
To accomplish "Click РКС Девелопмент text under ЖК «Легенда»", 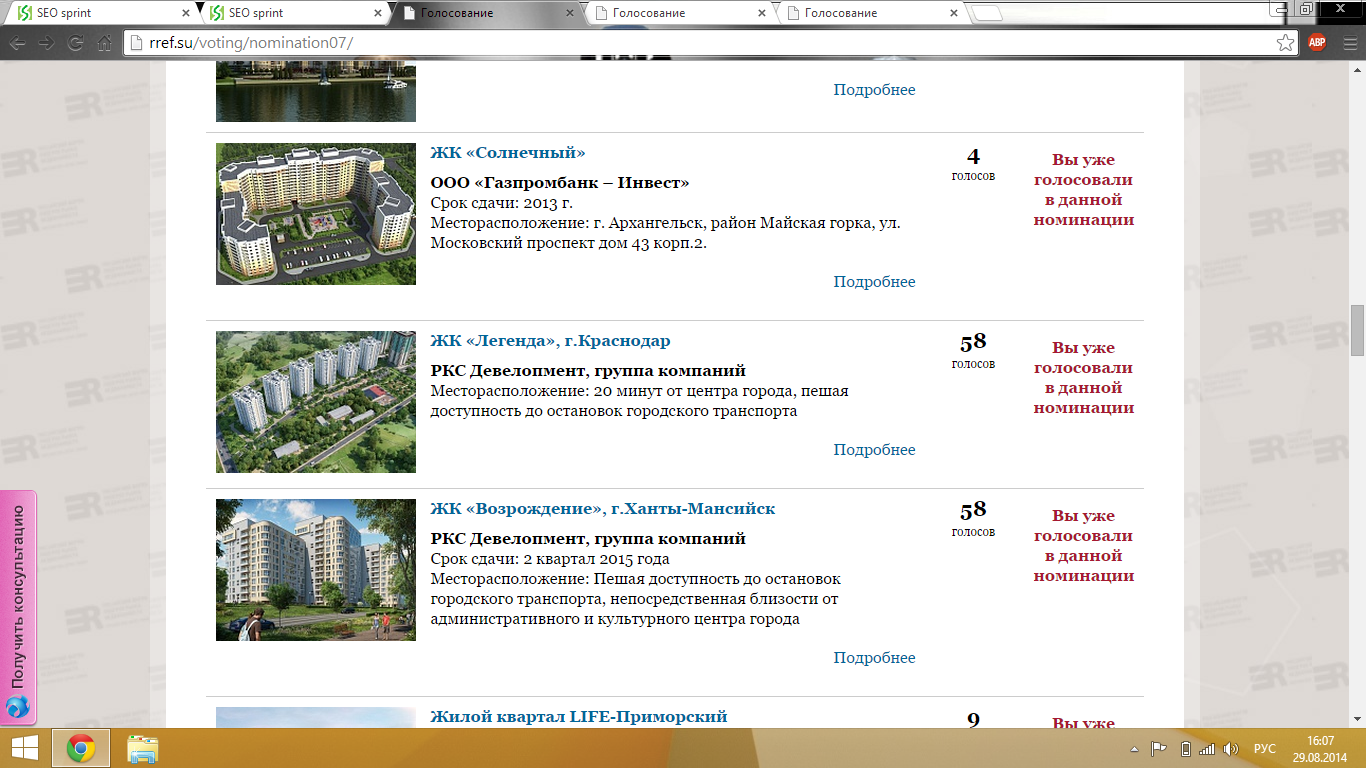I will point(588,371).
